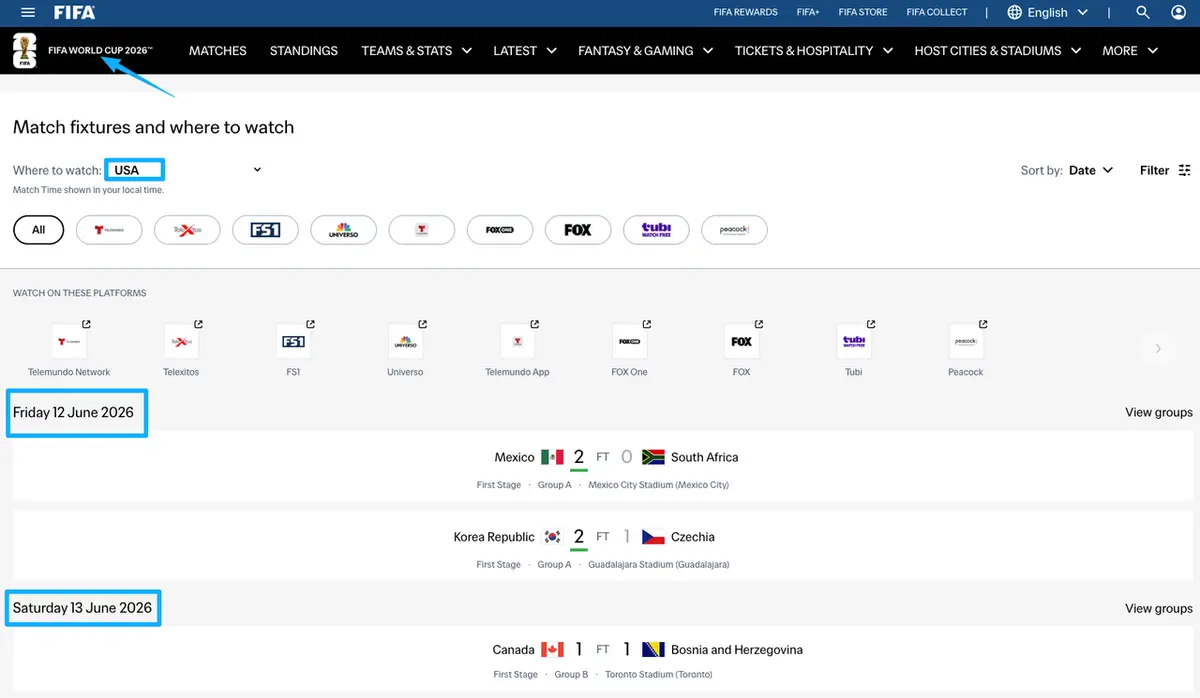The width and height of the screenshot is (1200, 698).
Task: Click the Korea Republic flag
Action: pyautogui.click(x=552, y=537)
